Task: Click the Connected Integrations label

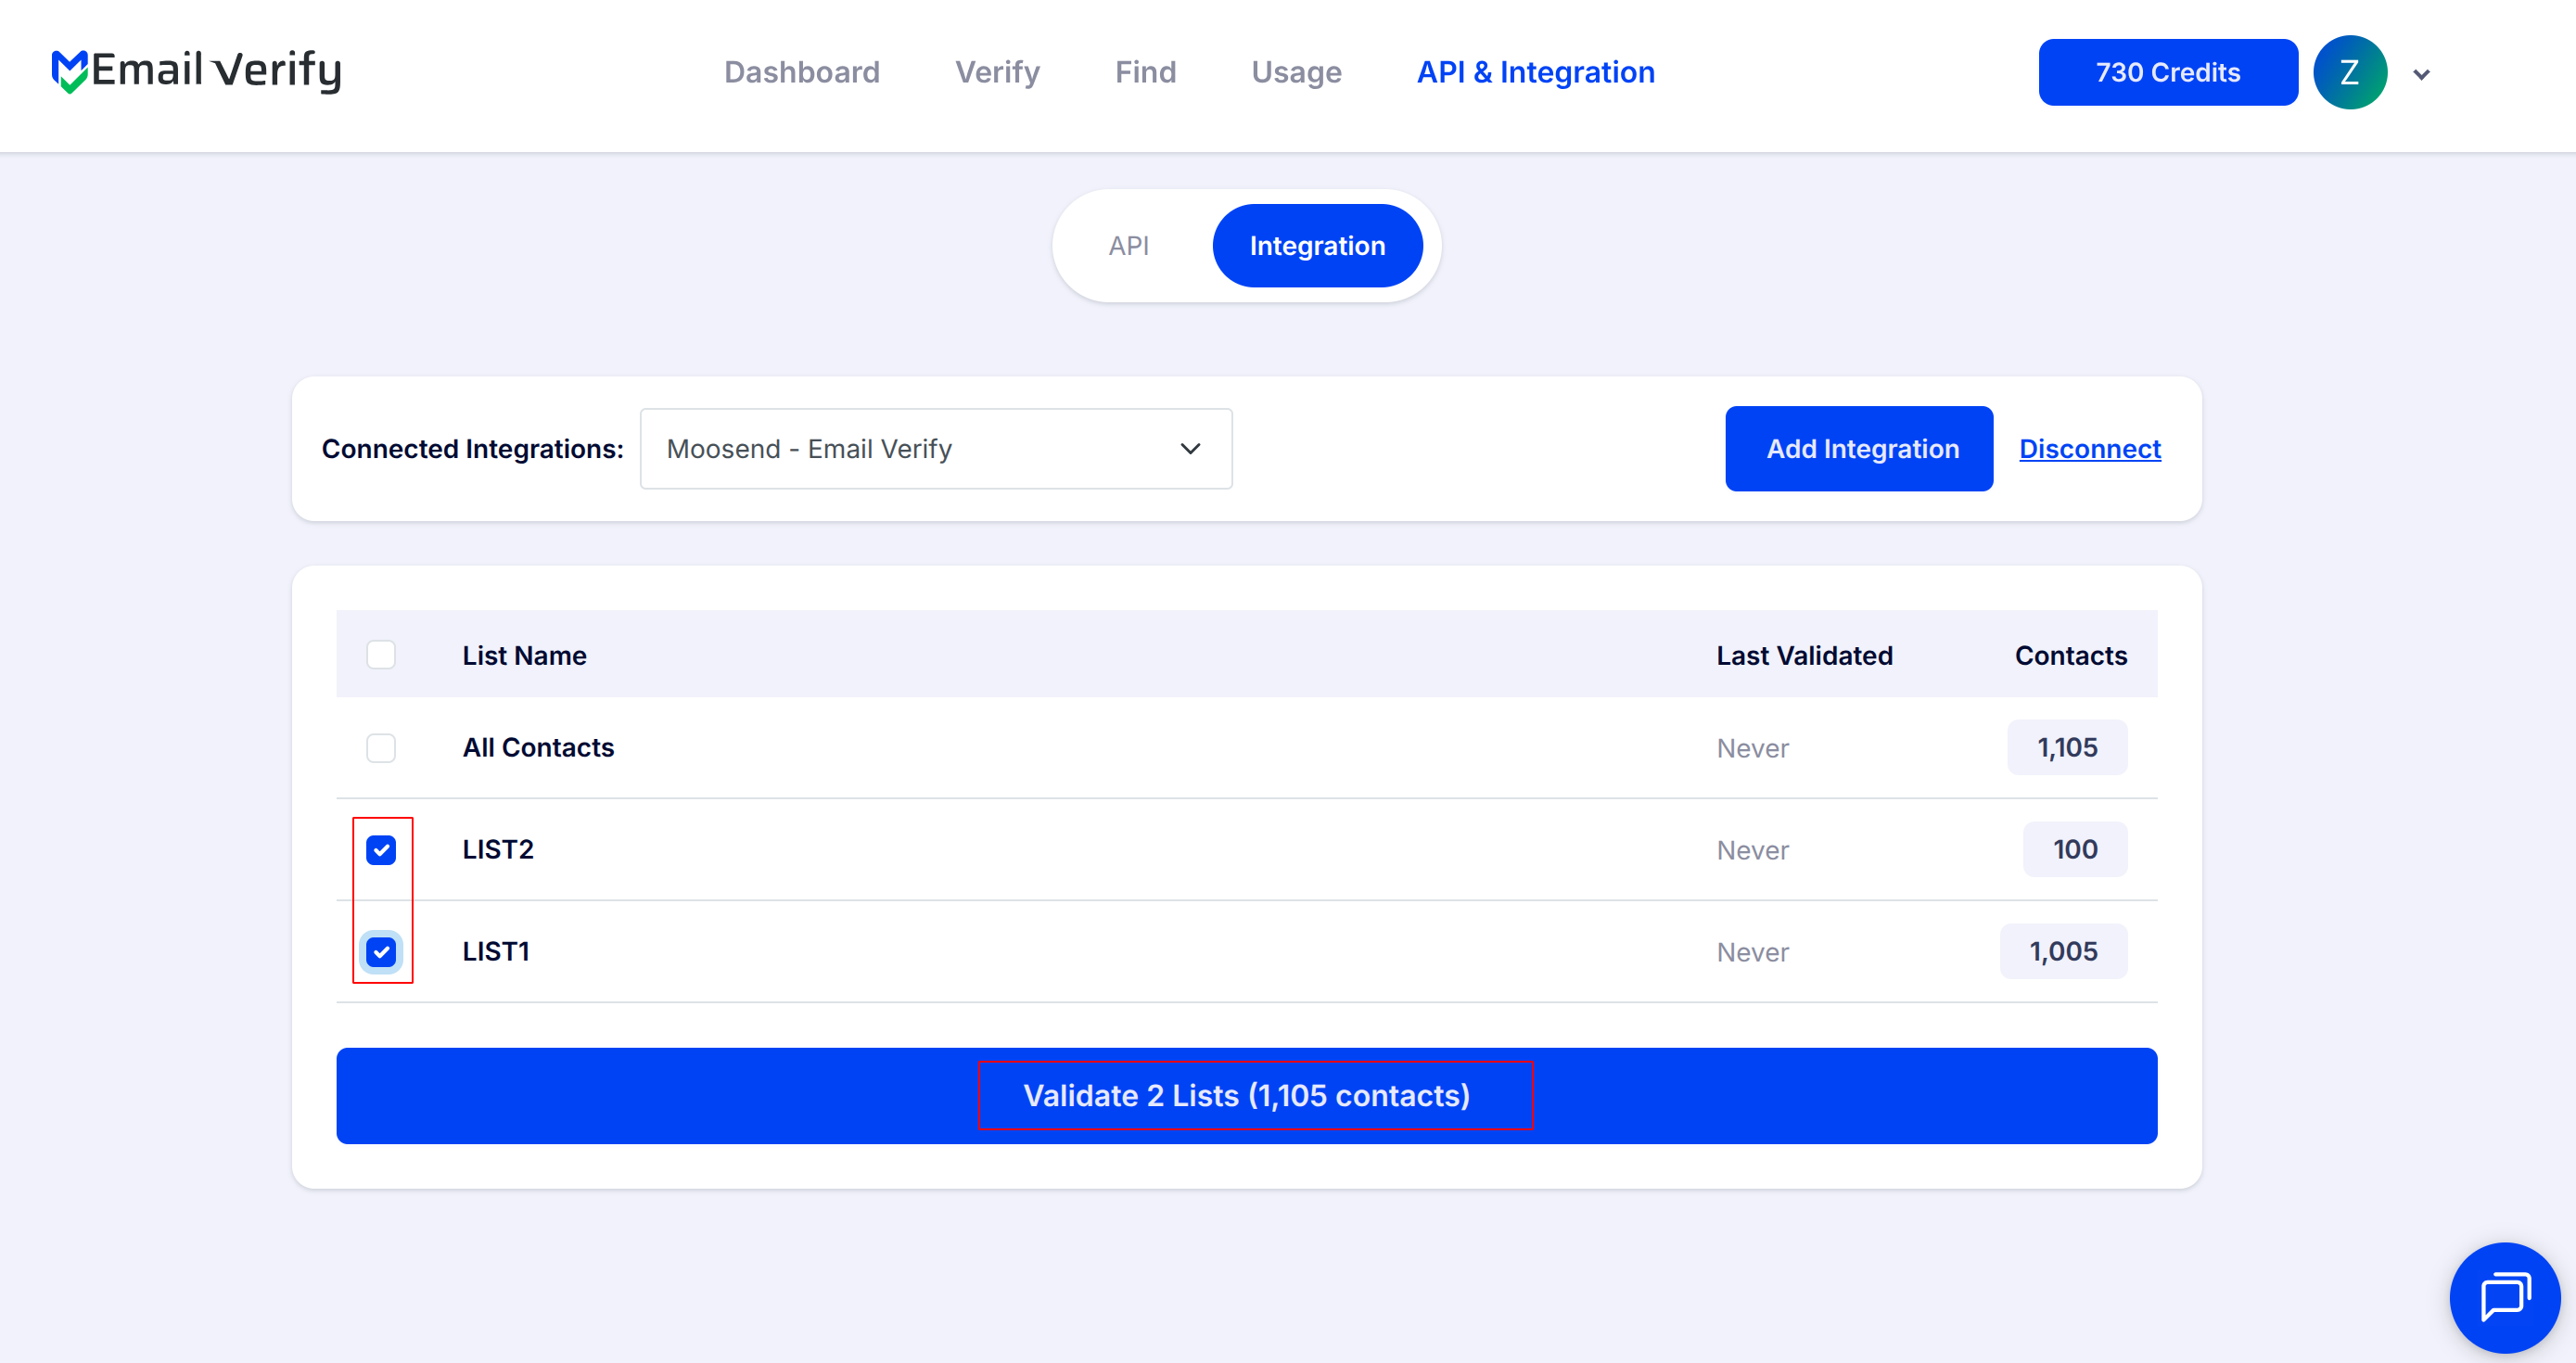Action: pos(472,449)
